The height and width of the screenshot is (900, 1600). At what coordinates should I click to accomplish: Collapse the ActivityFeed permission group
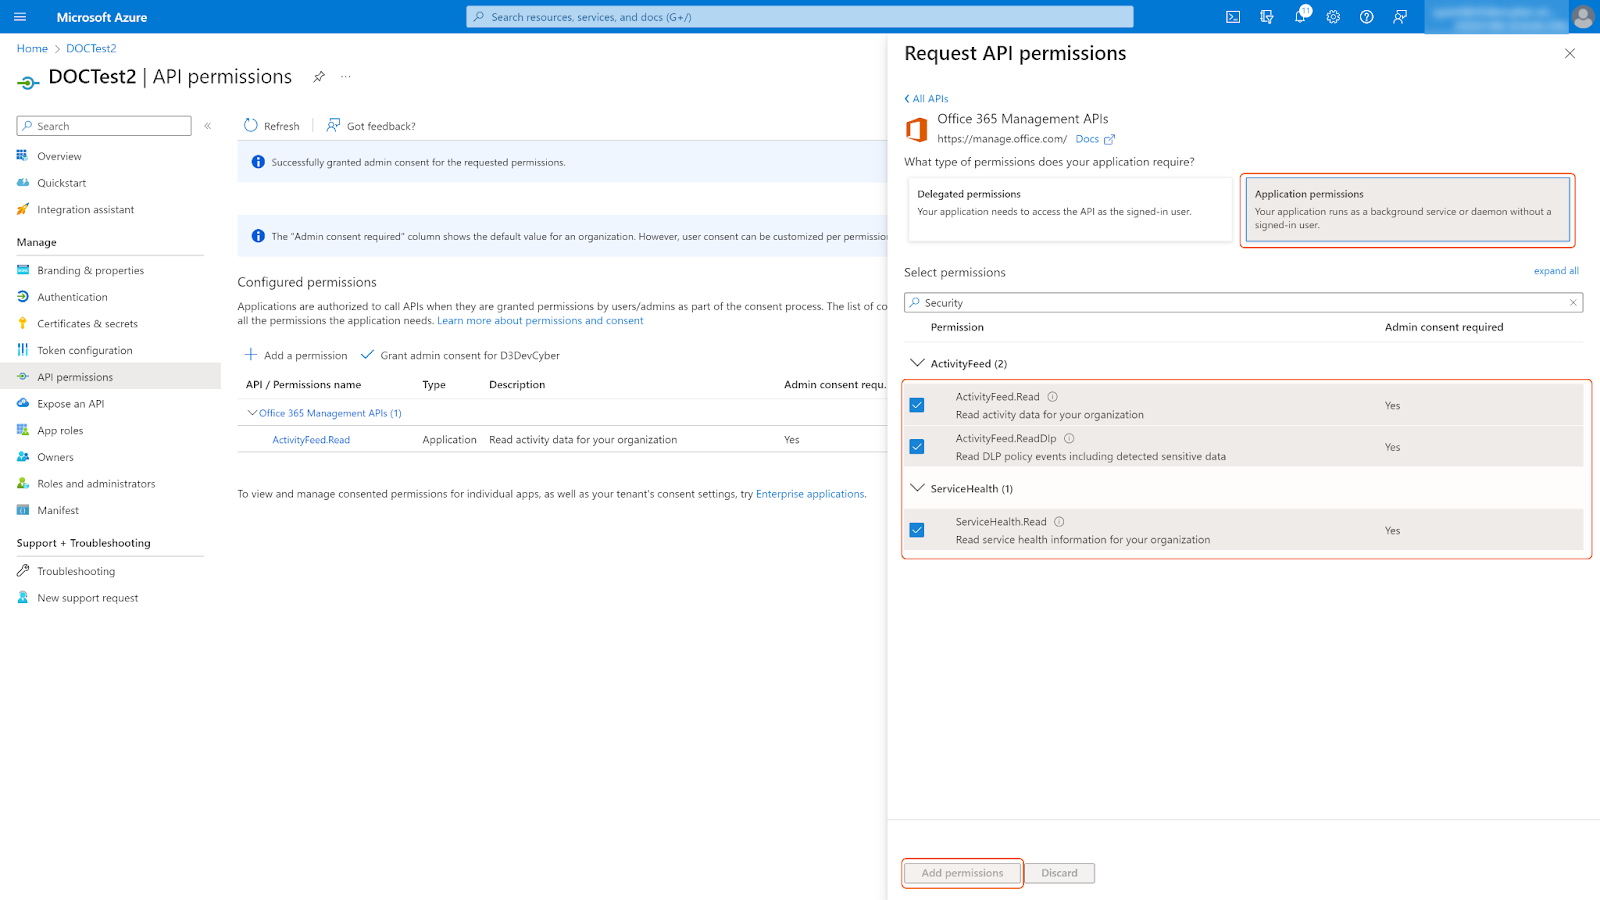pyautogui.click(x=917, y=363)
